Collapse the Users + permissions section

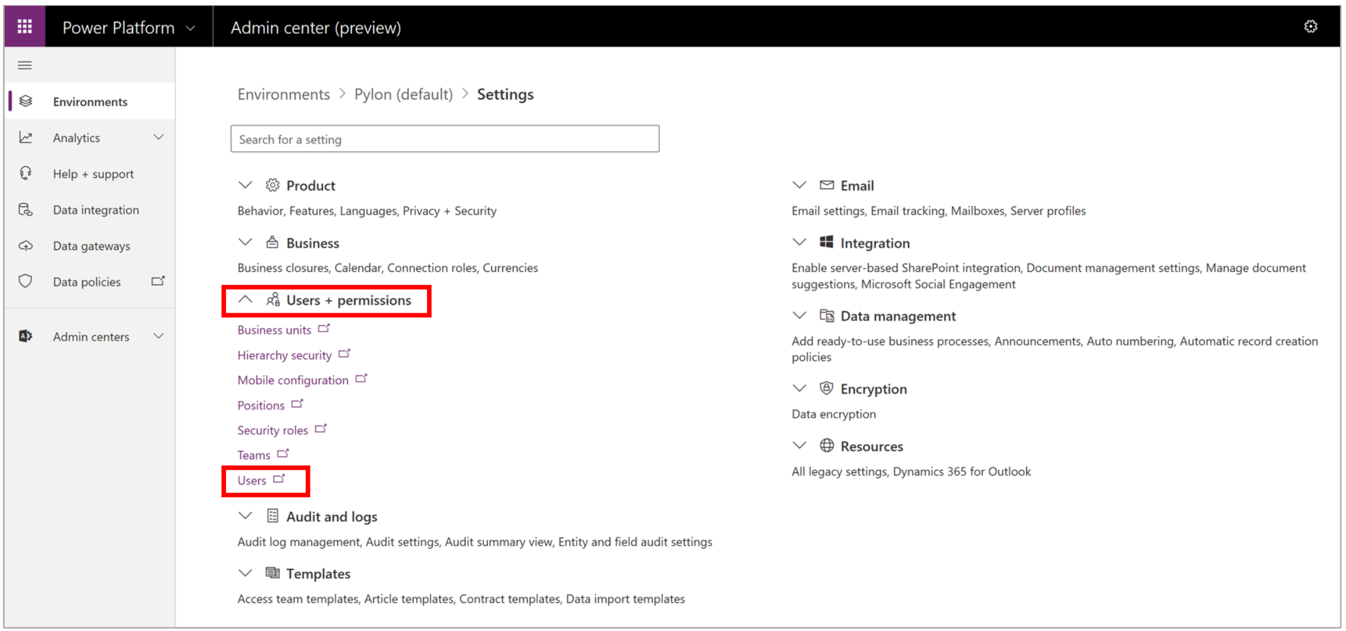(245, 300)
